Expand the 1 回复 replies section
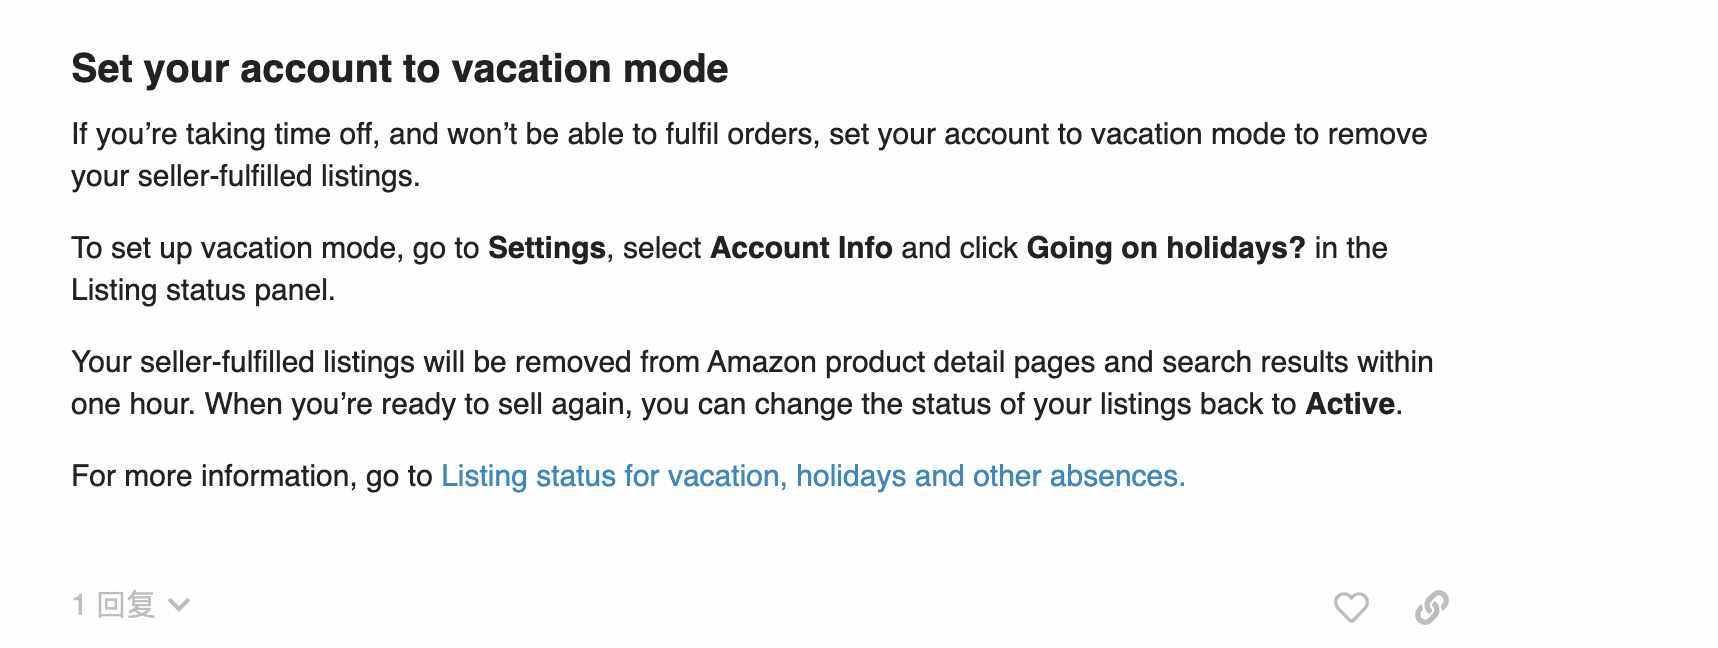The height and width of the screenshot is (648, 1718). point(131,604)
